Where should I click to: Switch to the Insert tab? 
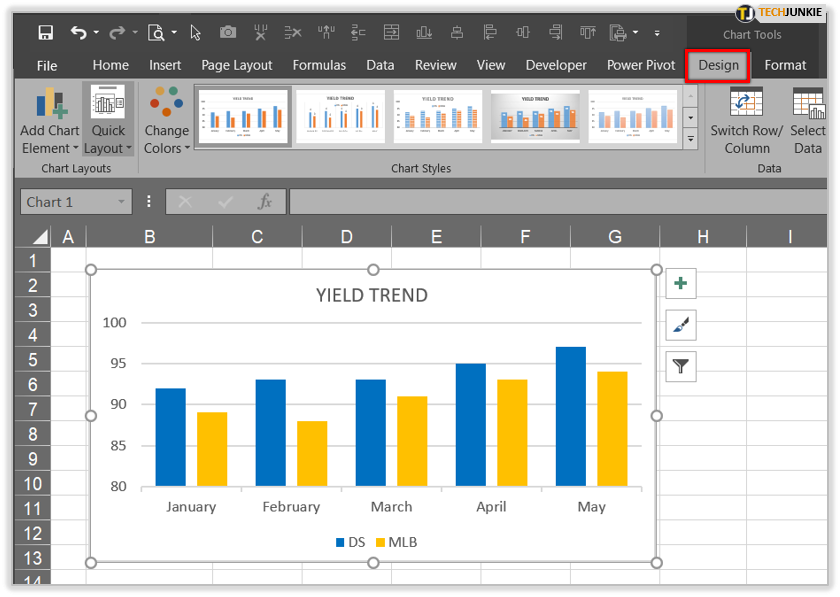(x=165, y=65)
